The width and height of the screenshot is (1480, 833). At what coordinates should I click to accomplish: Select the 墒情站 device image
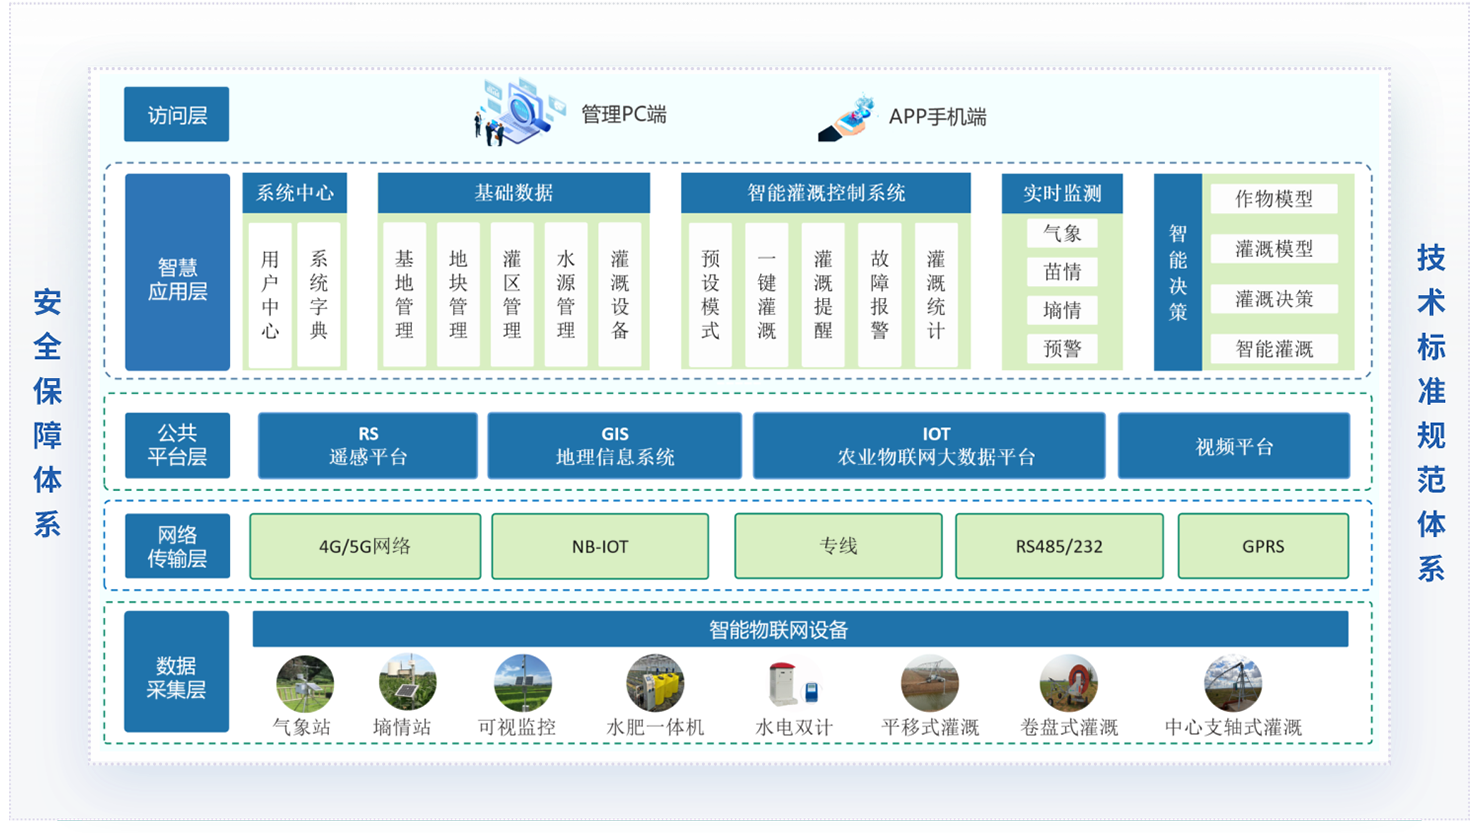407,683
